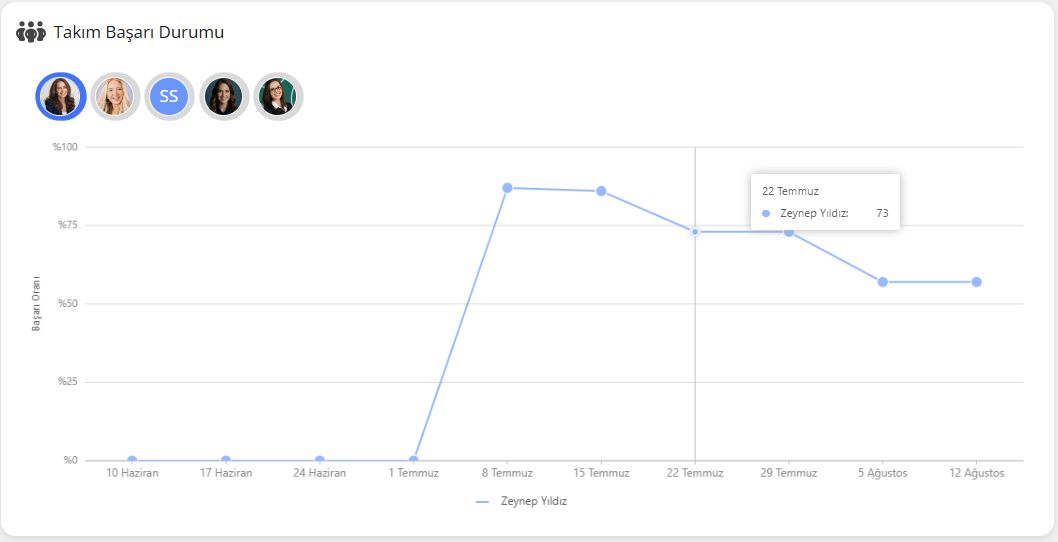Select the blue-ringed first team member avatar
The width and height of the screenshot is (1058, 542).
tap(60, 97)
